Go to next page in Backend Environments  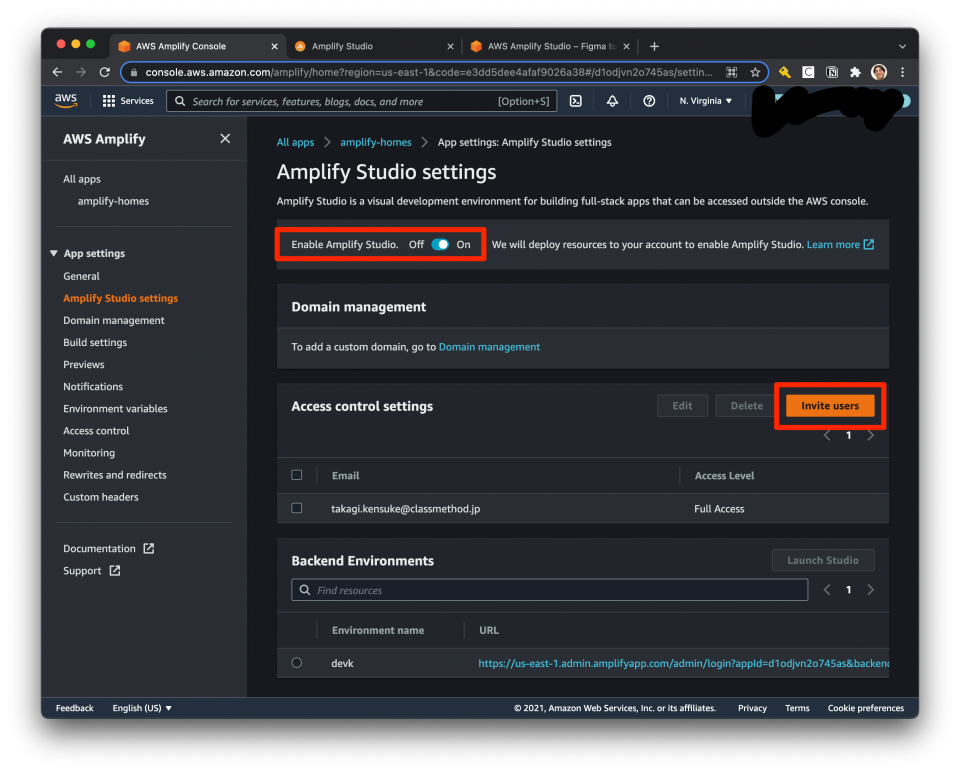click(871, 590)
